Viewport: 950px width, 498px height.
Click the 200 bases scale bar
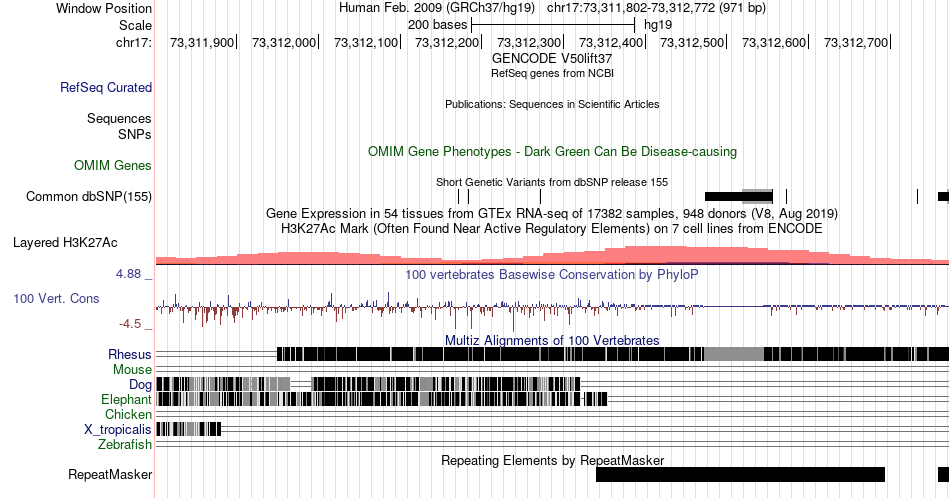pos(553,25)
